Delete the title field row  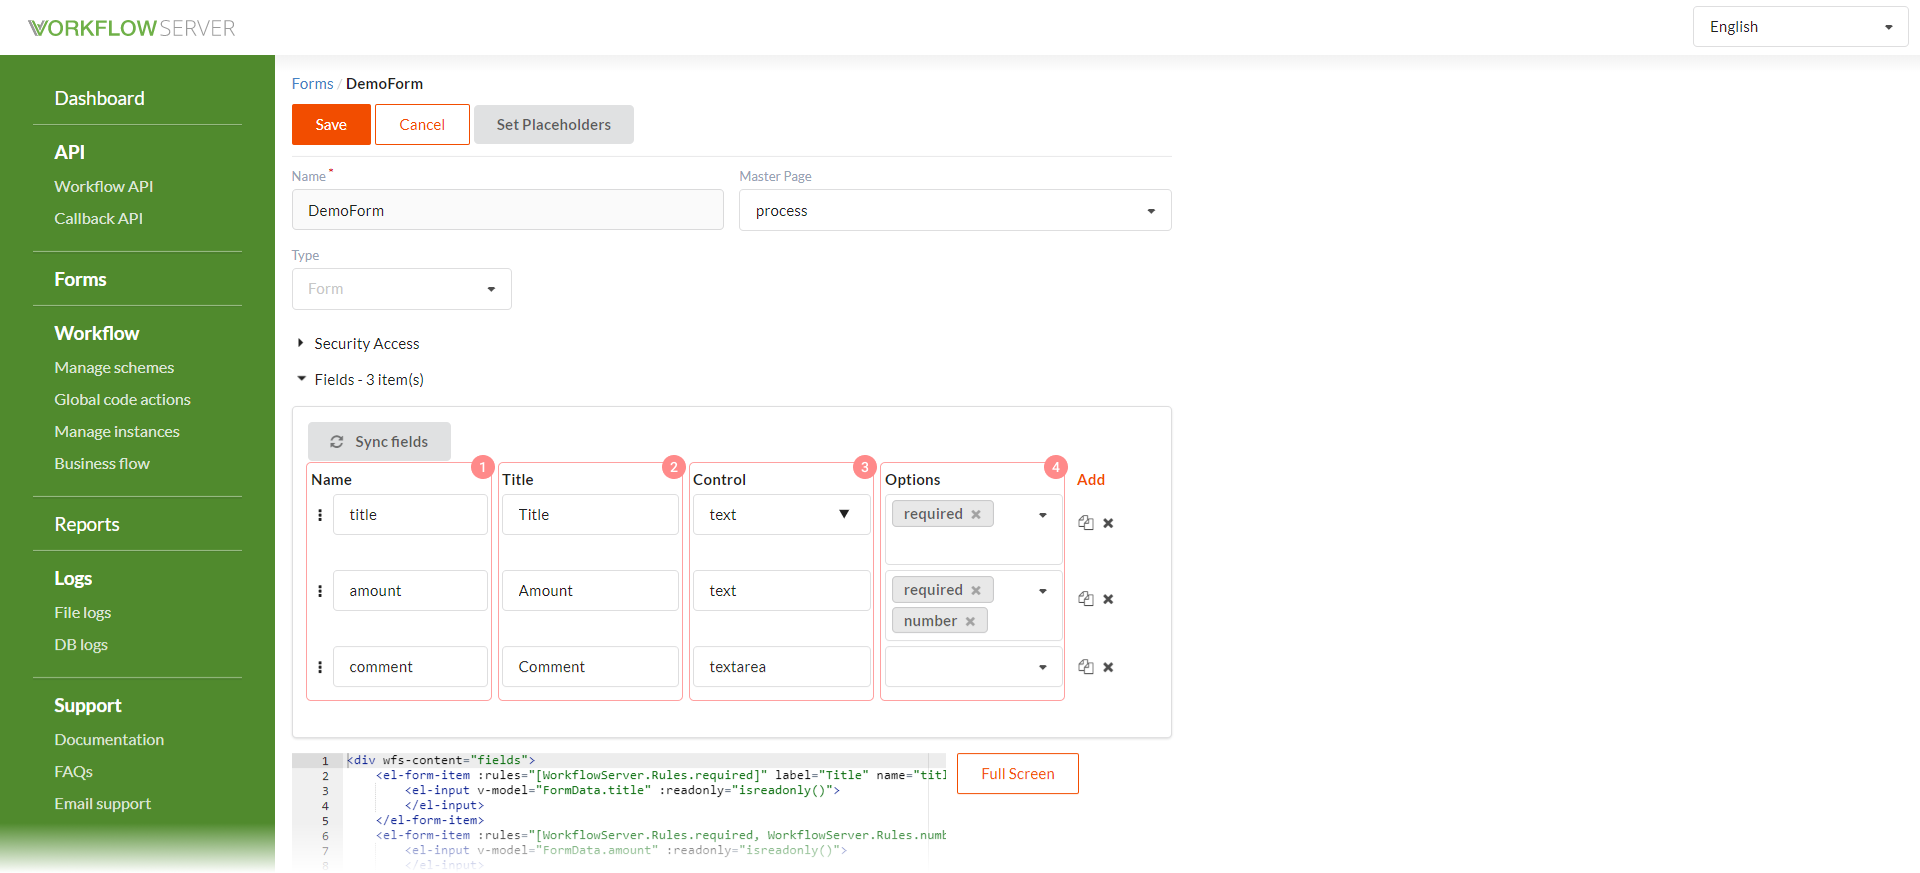(1108, 523)
